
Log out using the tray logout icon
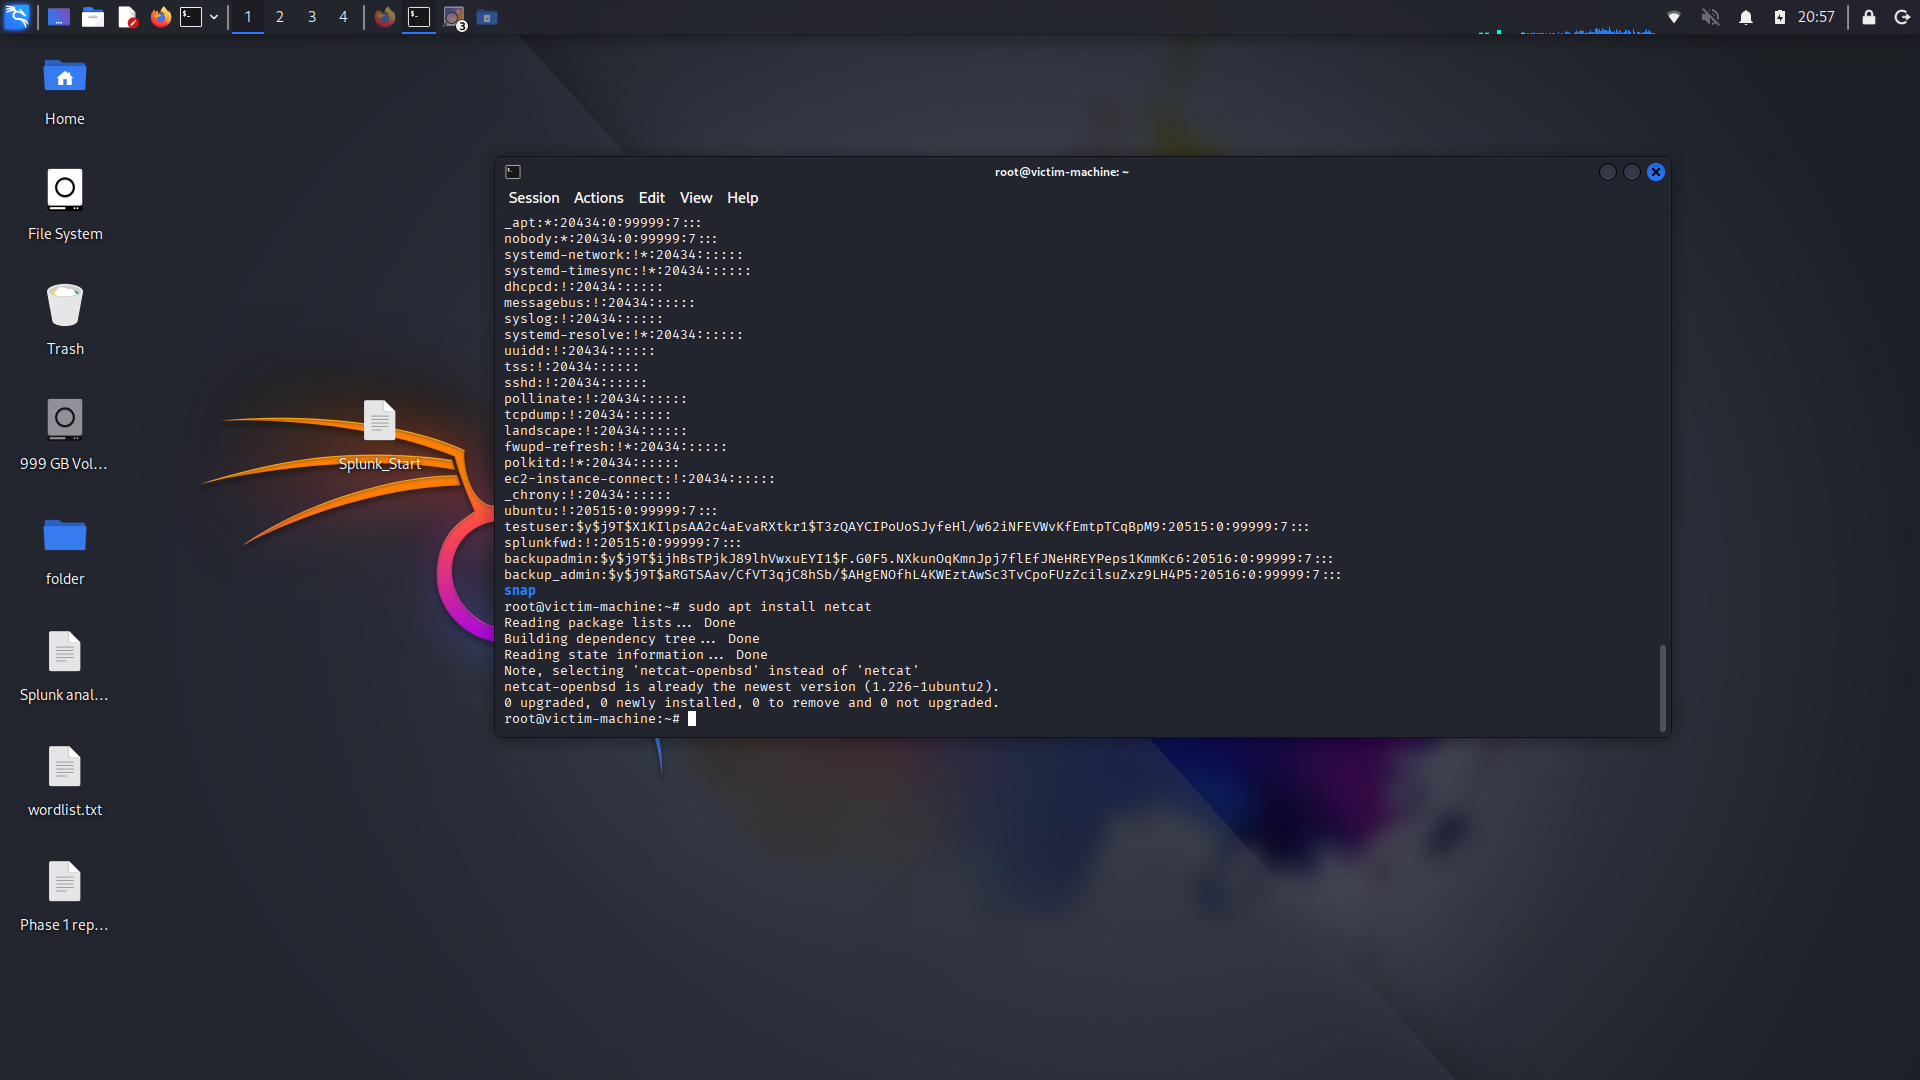[1902, 17]
